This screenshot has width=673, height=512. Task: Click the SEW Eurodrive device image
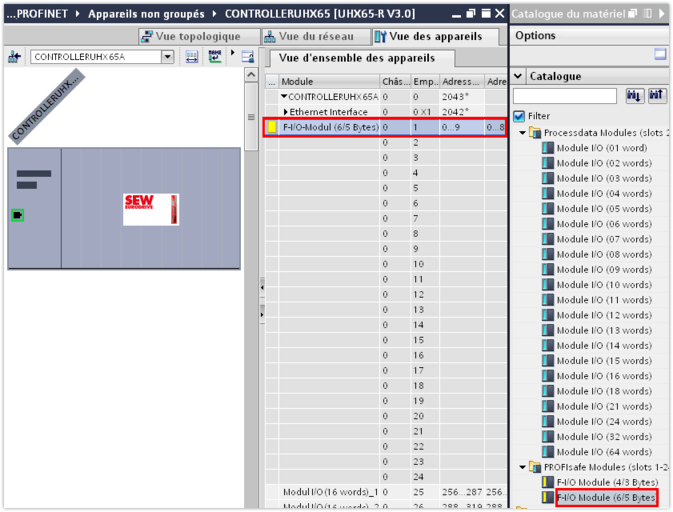tap(150, 209)
